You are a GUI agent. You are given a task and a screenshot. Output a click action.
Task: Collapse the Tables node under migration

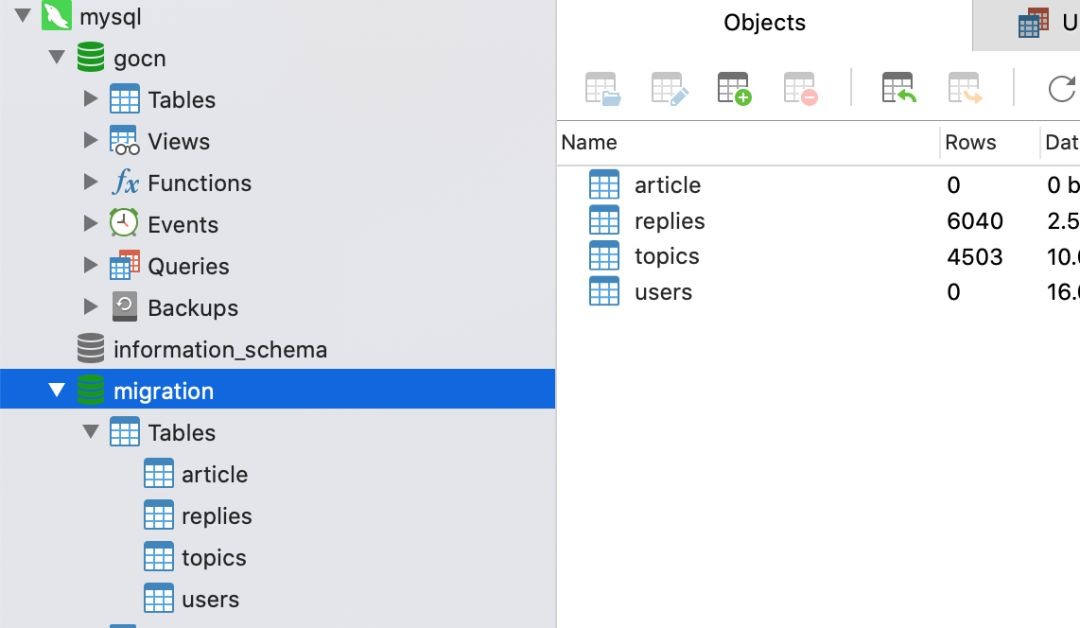click(x=91, y=432)
